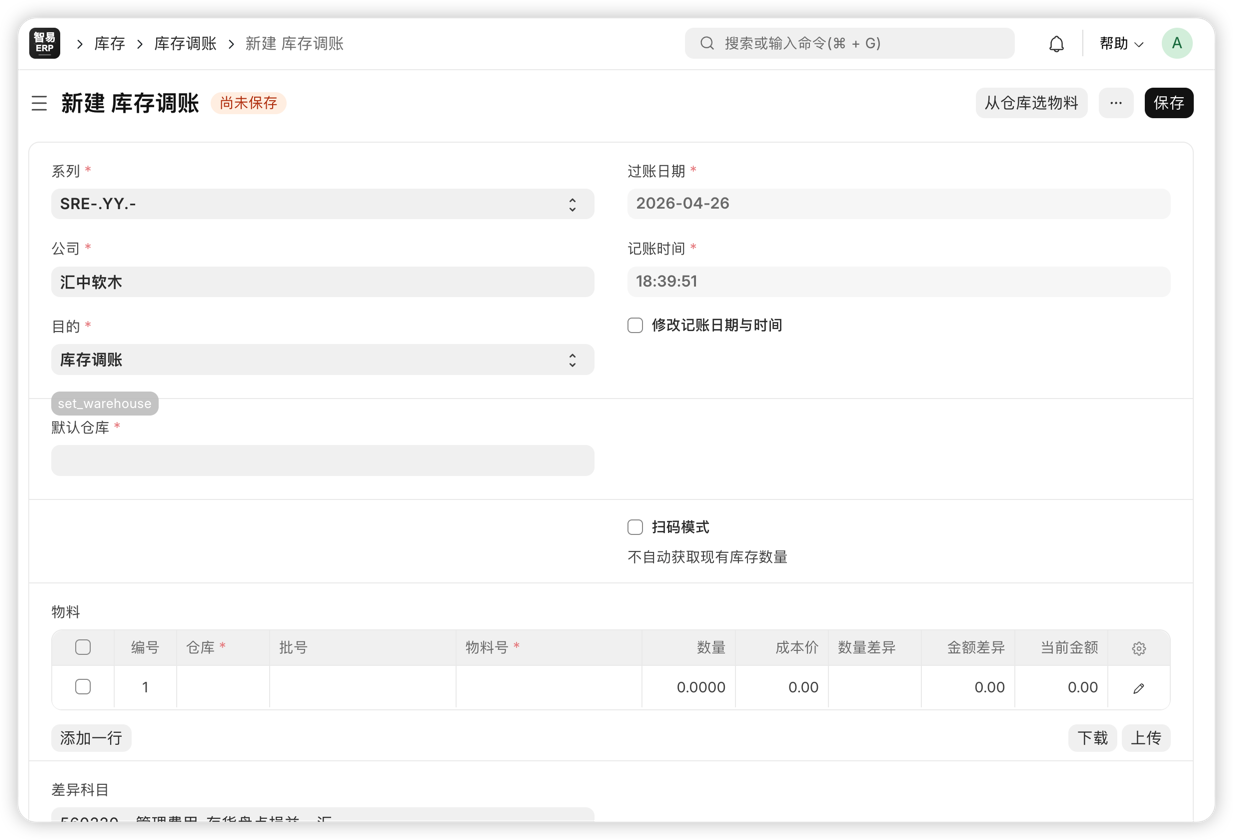The height and width of the screenshot is (840, 1233).
Task: Click row 1 批号 cell
Action: pyautogui.click(x=363, y=688)
